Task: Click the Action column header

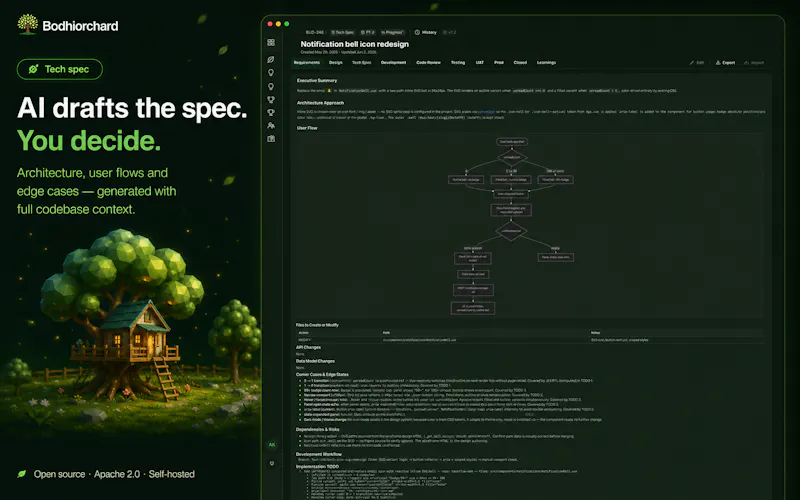Action: (304, 333)
